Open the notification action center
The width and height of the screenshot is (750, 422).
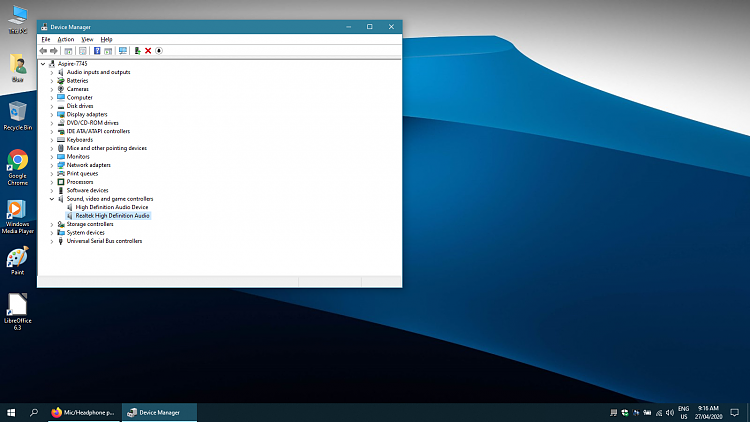(x=735, y=412)
